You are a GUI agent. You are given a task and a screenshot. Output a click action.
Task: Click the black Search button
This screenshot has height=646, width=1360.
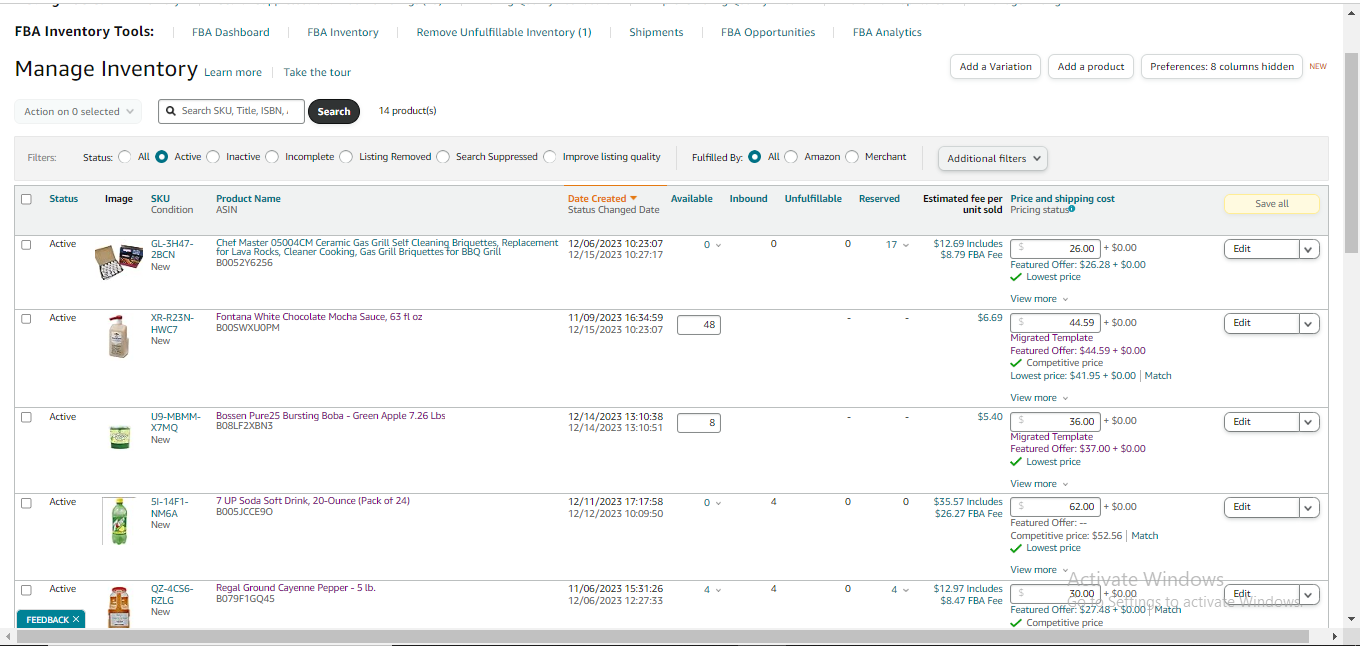click(x=334, y=111)
